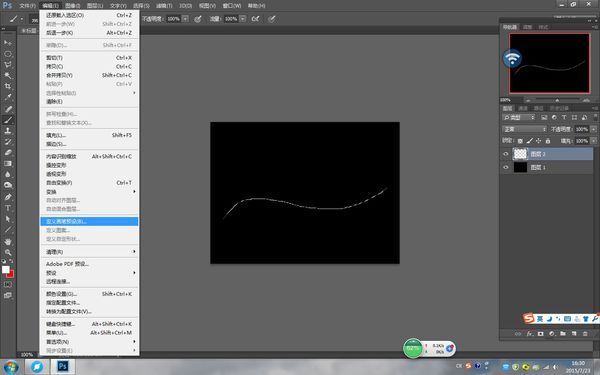
Task: Select the Clone Stamp tool
Action: pos(8,131)
